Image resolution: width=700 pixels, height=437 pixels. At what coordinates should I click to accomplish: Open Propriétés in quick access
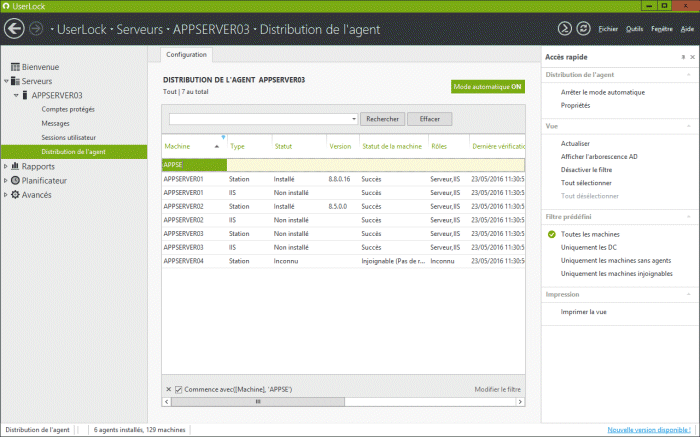(575, 105)
